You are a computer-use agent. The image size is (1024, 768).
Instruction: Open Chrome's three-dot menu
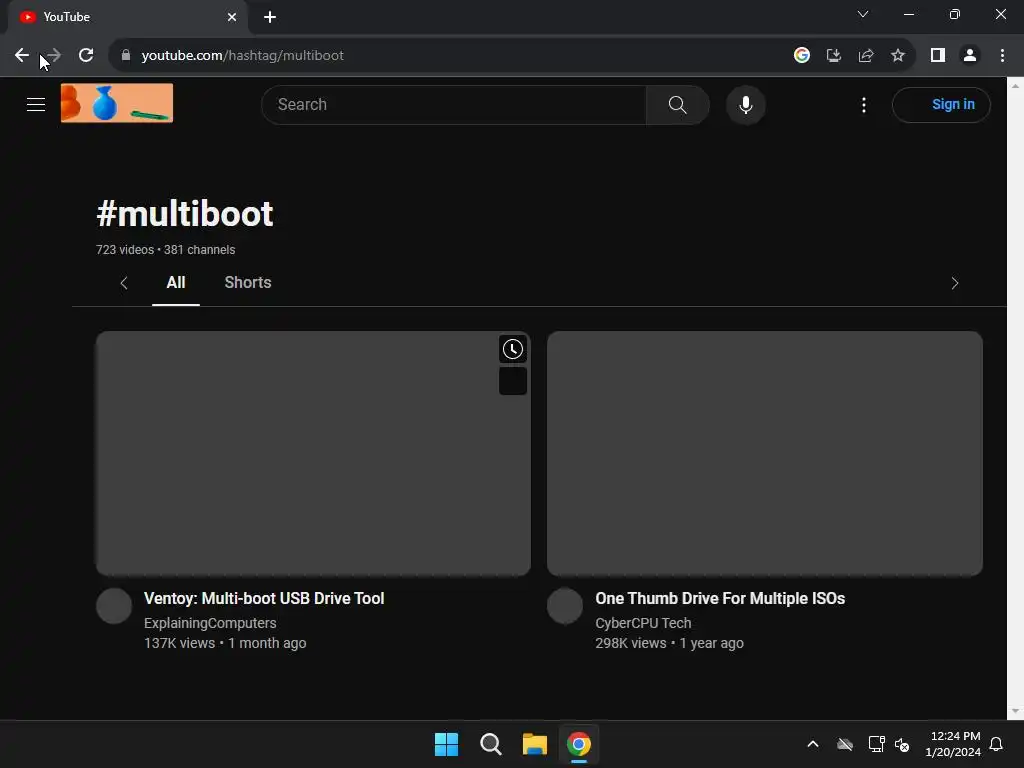coord(1002,56)
